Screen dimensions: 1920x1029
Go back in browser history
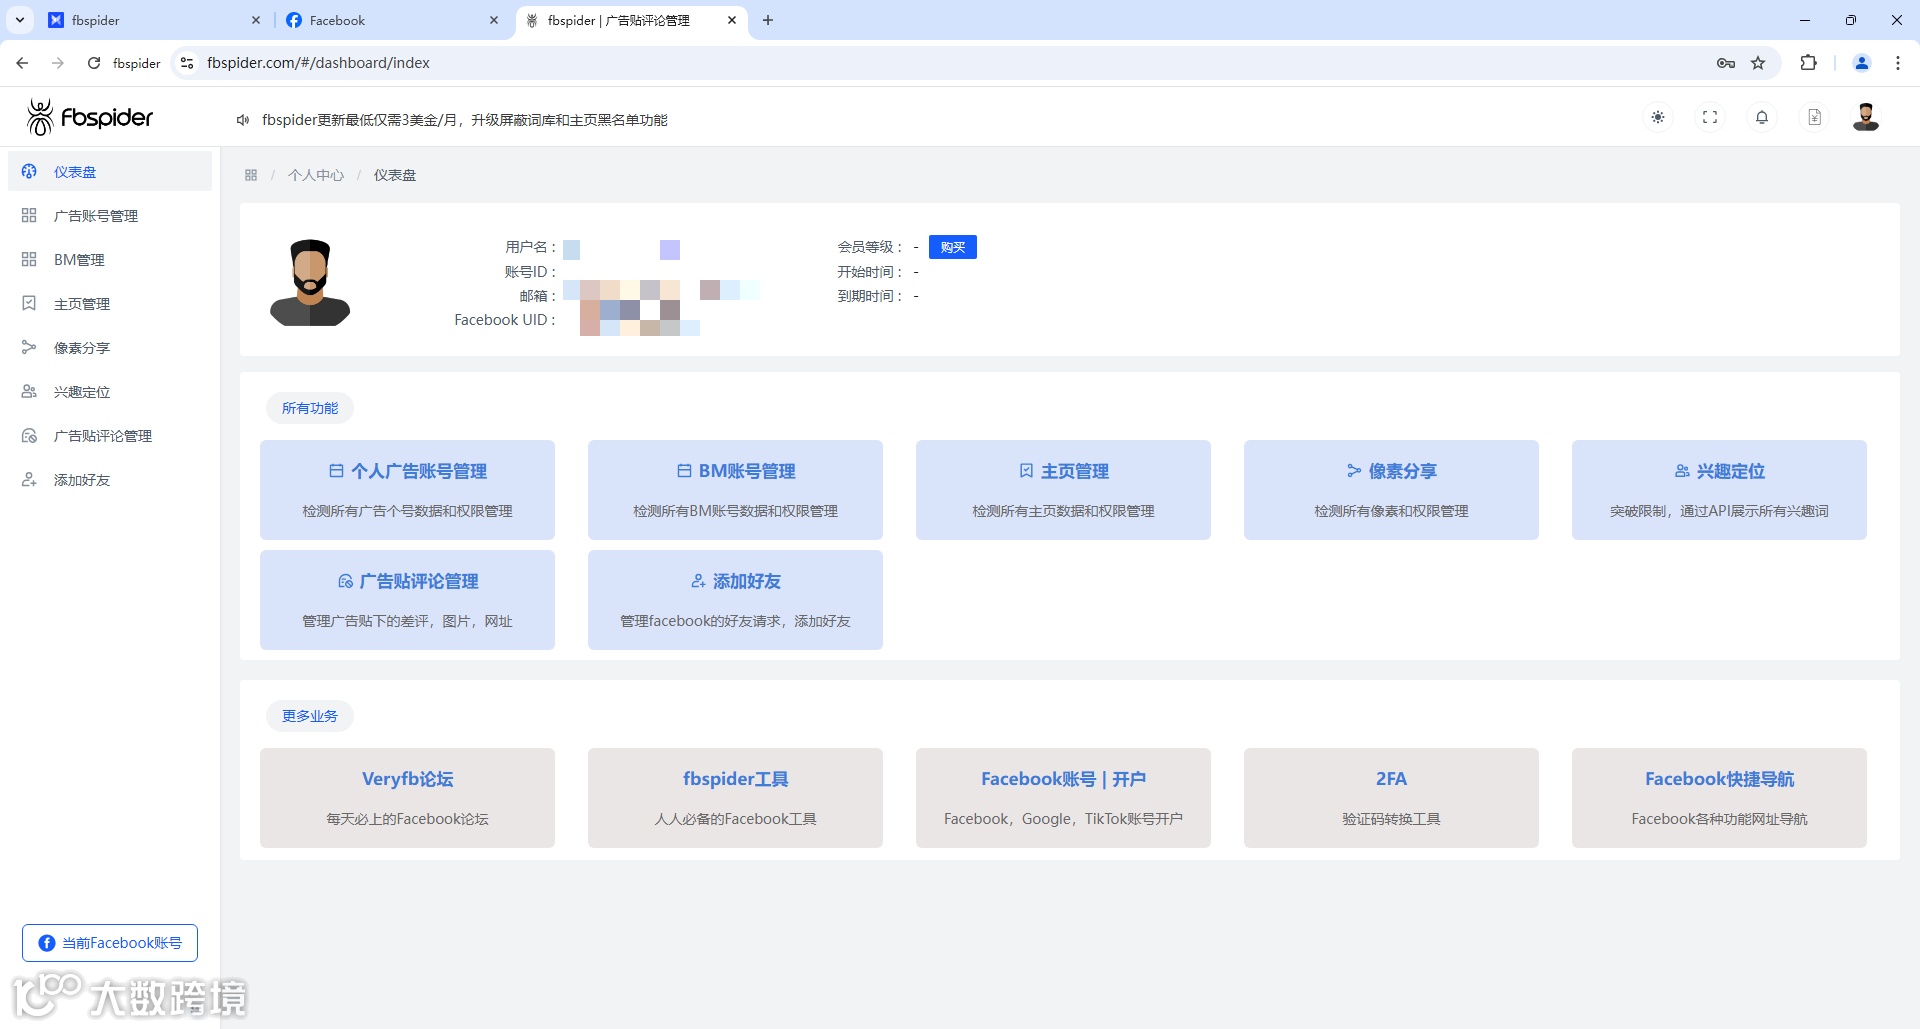point(22,63)
